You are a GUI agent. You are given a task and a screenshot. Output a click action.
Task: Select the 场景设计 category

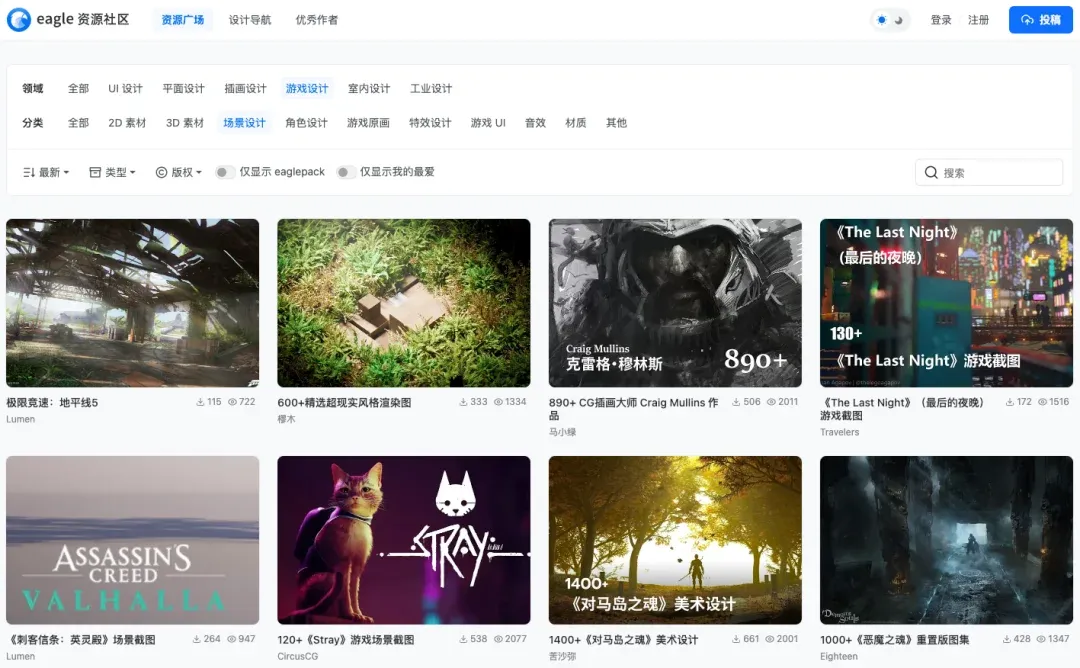(x=245, y=123)
